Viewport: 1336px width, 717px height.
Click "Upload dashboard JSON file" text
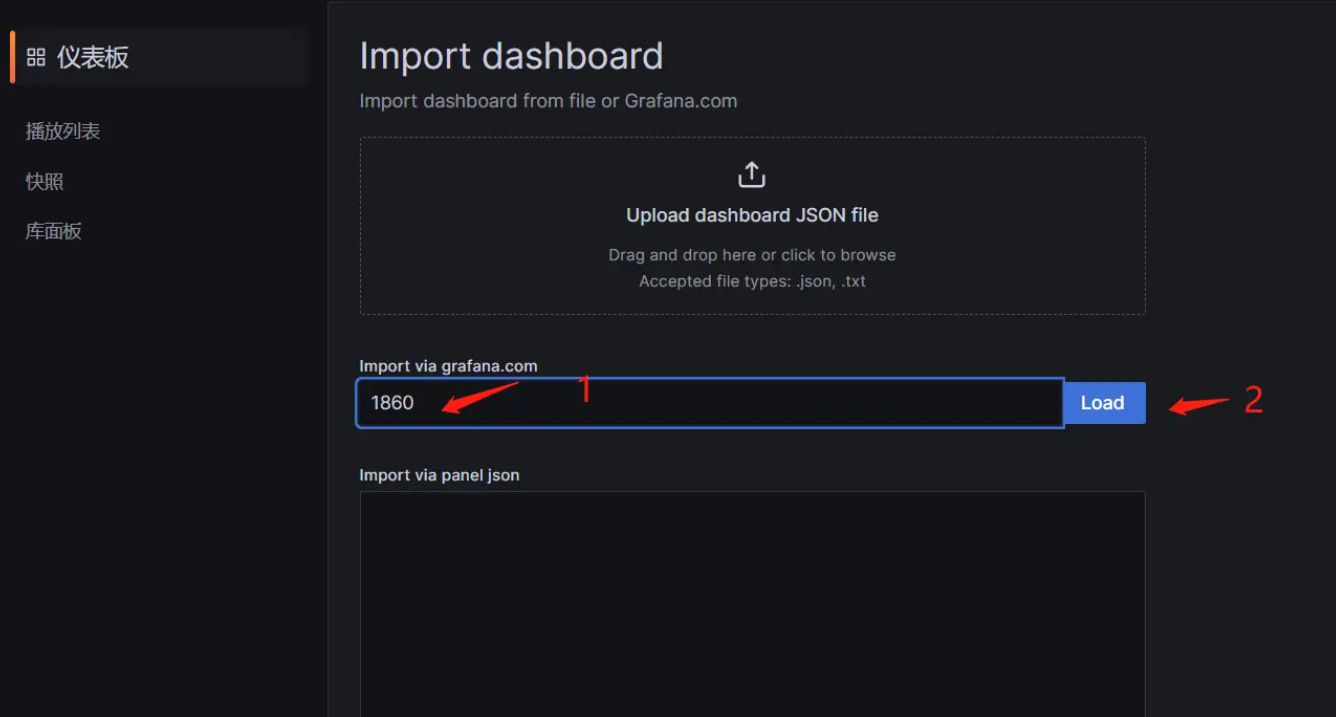coord(751,215)
